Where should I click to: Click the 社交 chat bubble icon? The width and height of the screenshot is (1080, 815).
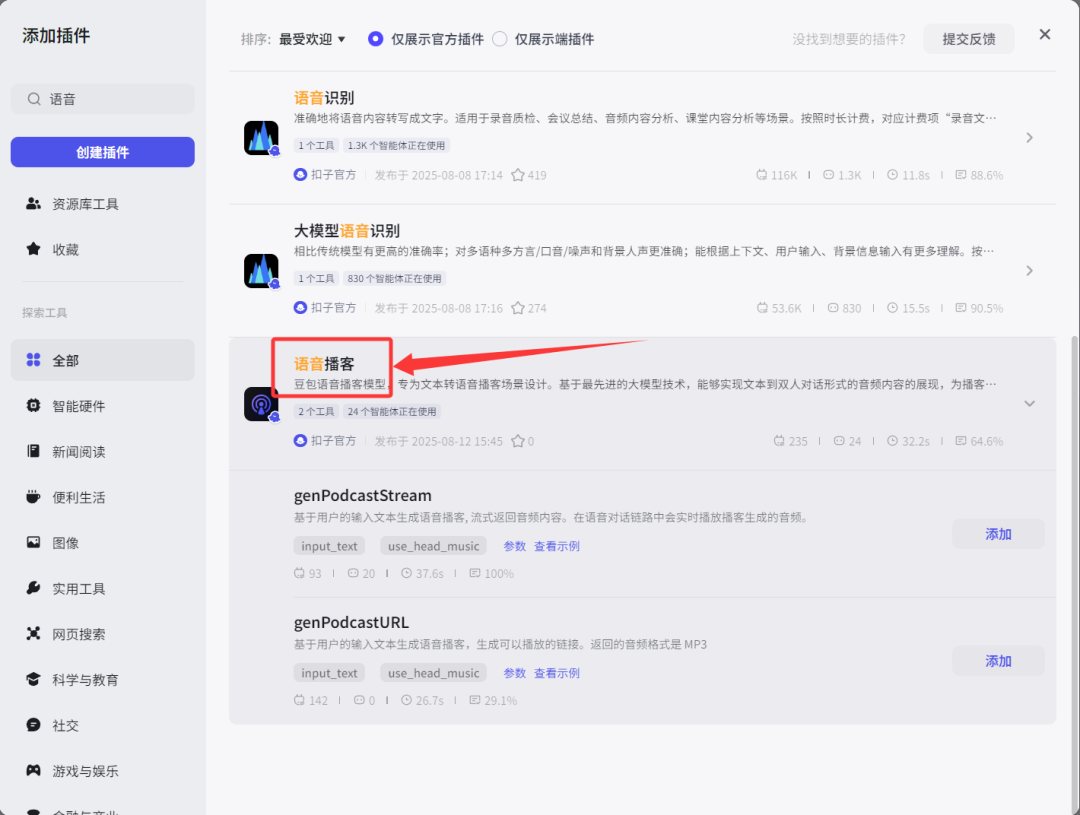tap(33, 725)
